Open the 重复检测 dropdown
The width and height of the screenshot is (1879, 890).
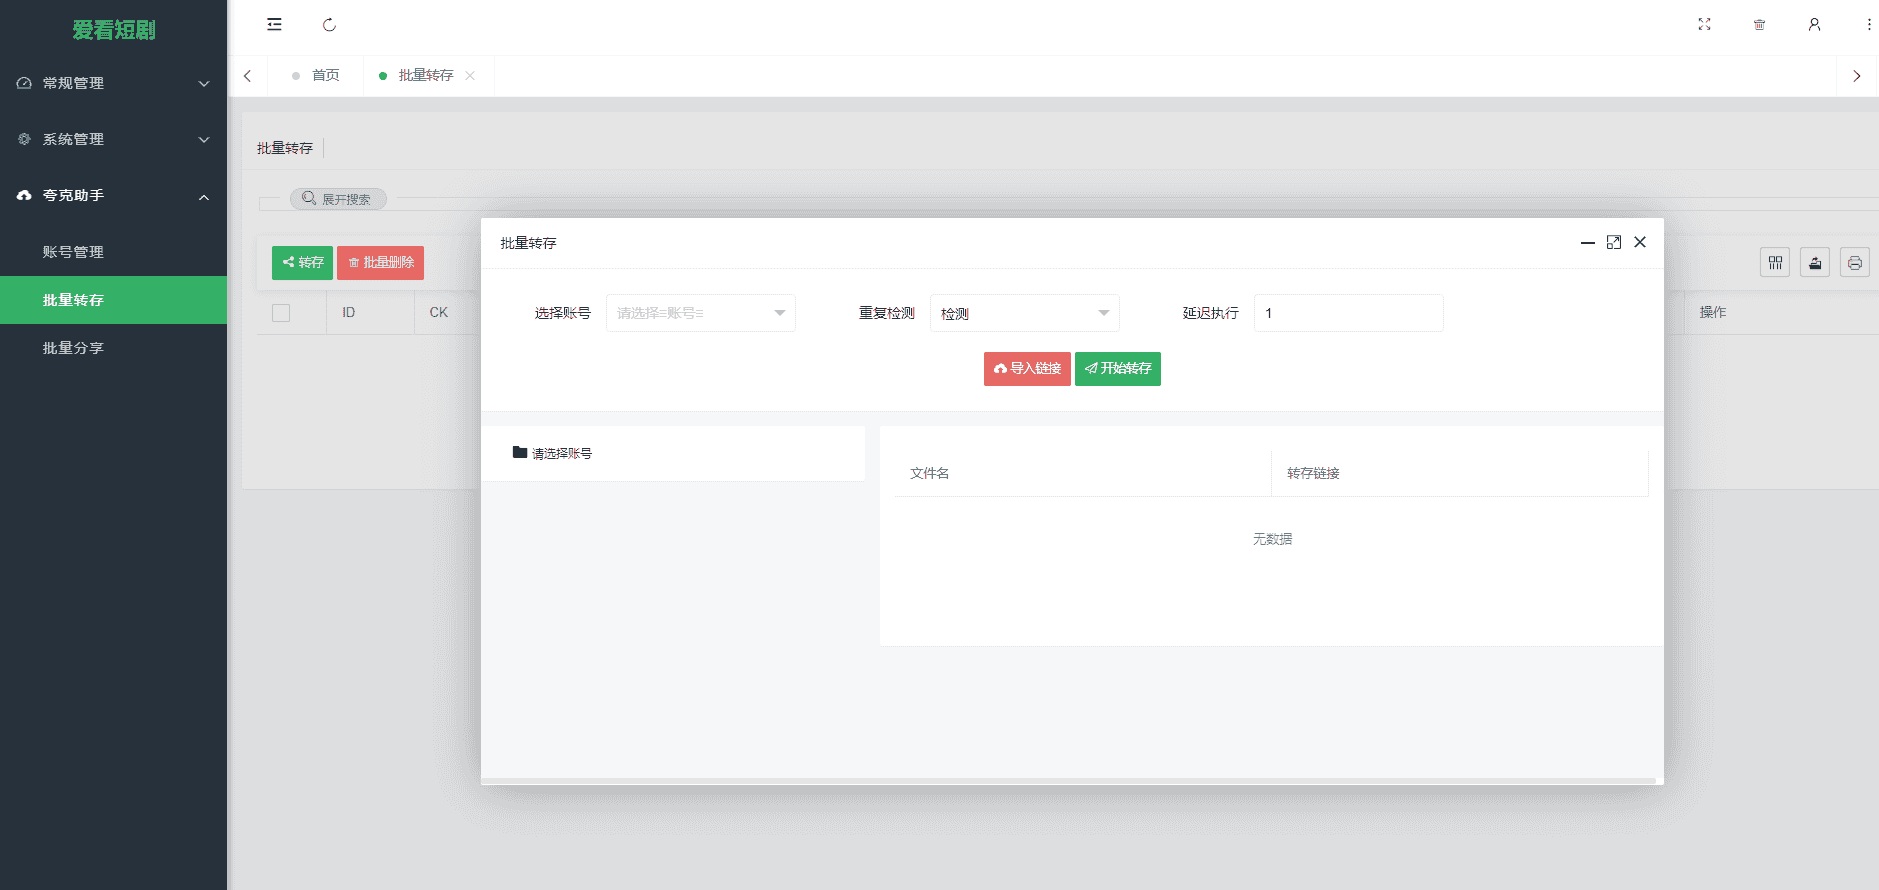1025,313
